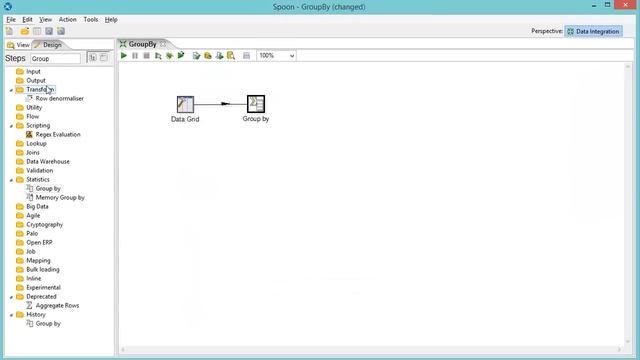
Task: Select the Data Warehouse folder
Action: [x=48, y=161]
